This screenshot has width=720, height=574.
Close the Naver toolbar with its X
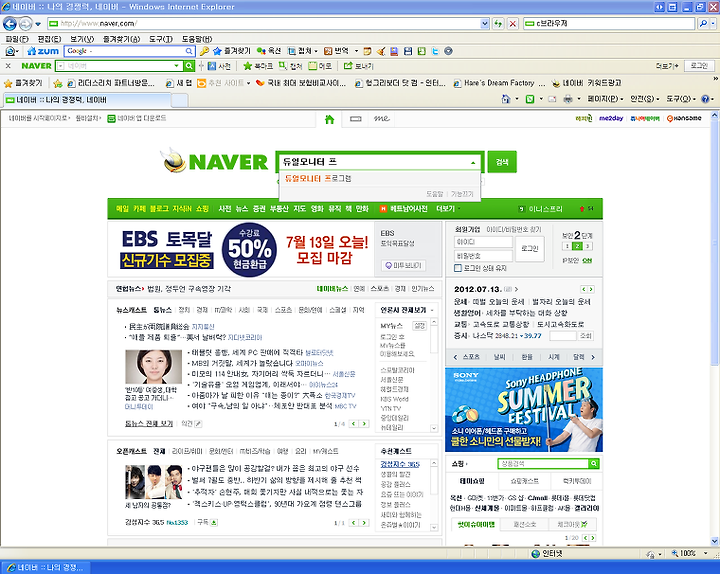click(x=8, y=66)
